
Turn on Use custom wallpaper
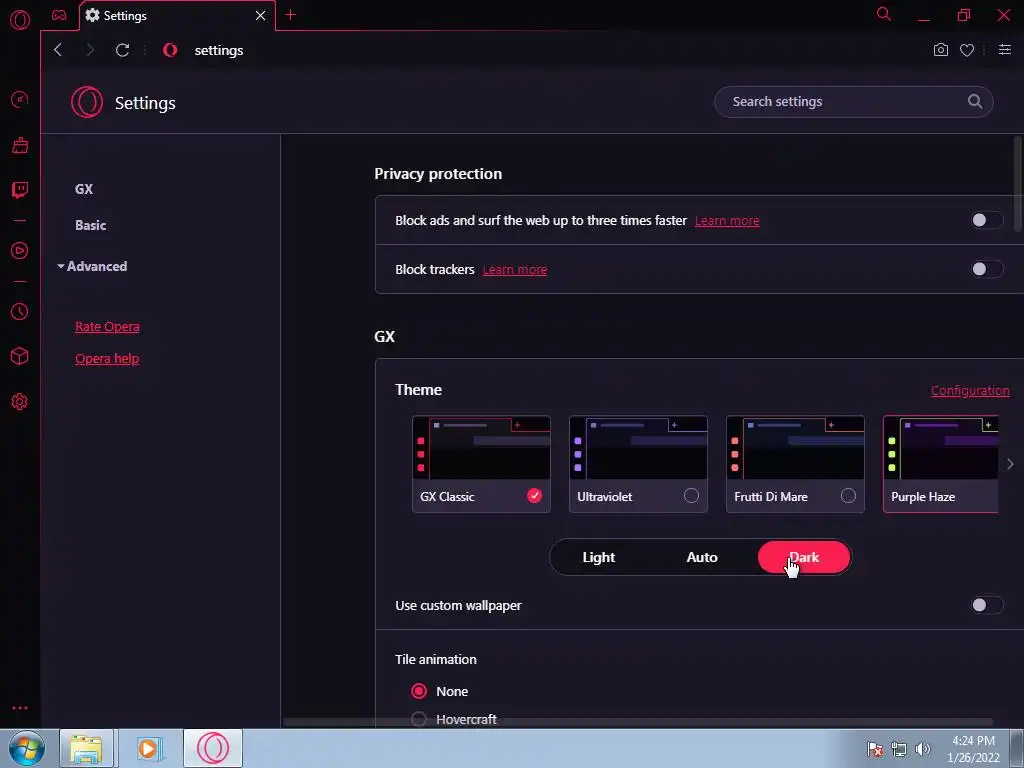click(986, 605)
